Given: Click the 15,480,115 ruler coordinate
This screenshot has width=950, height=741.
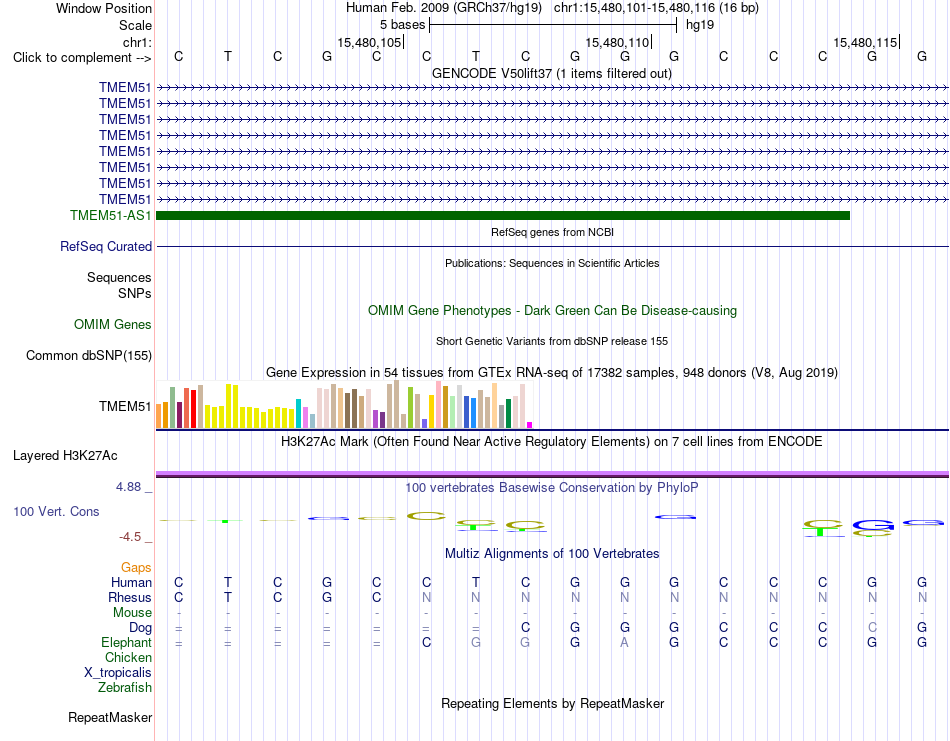Looking at the screenshot, I should (x=865, y=42).
